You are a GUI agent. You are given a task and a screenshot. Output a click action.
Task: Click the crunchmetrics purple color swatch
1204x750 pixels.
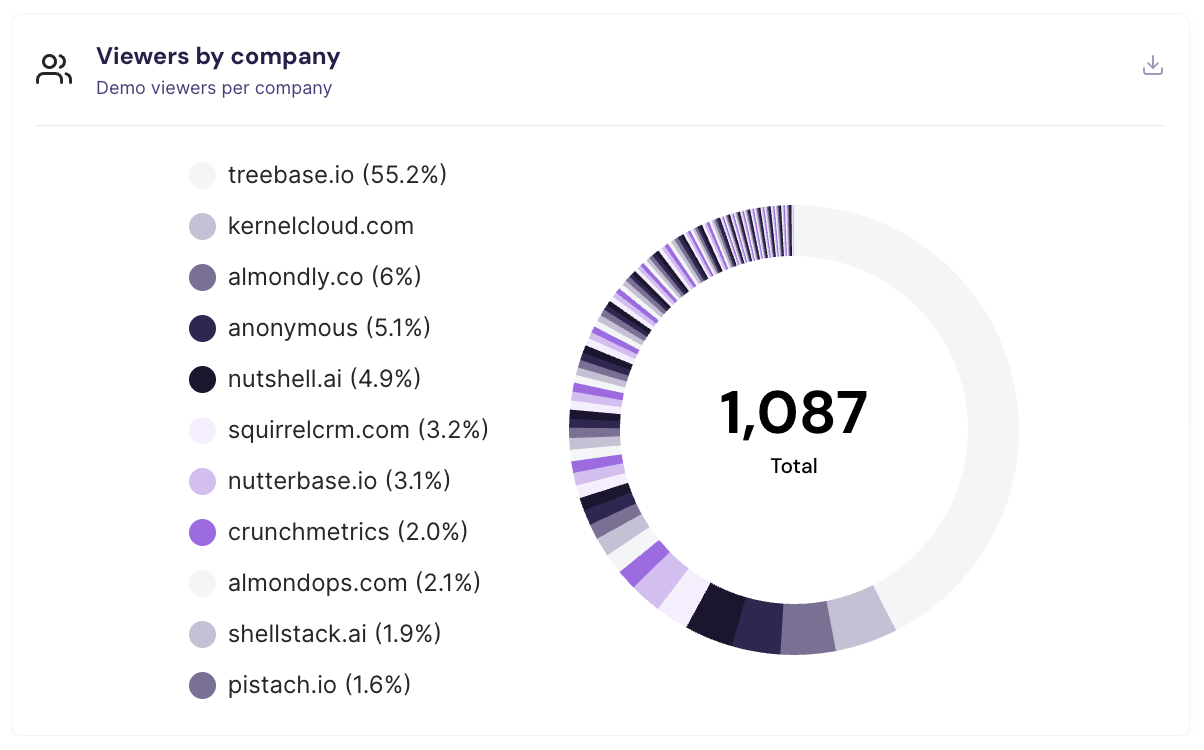[201, 532]
